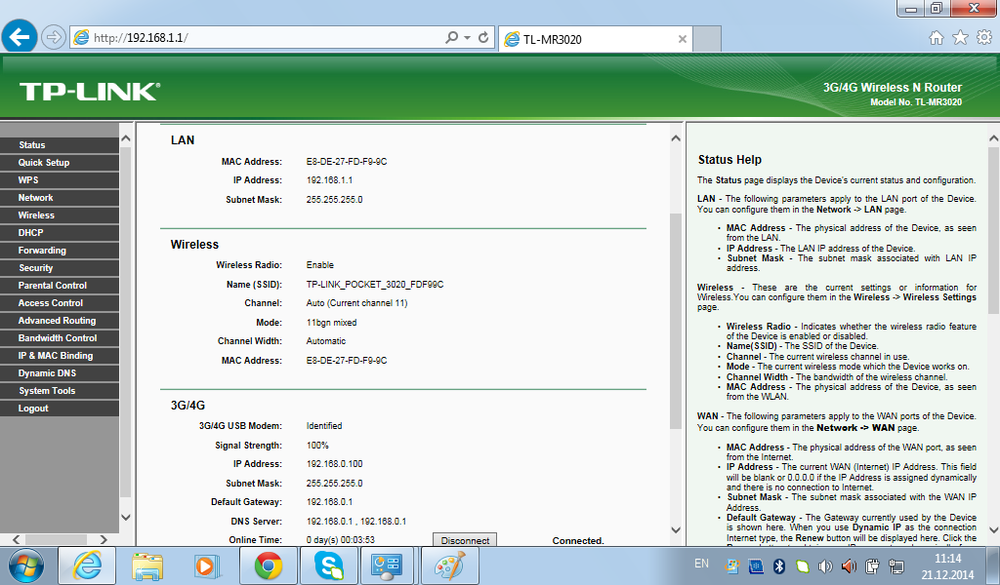Close the TL-MR3020 tab

[683, 39]
